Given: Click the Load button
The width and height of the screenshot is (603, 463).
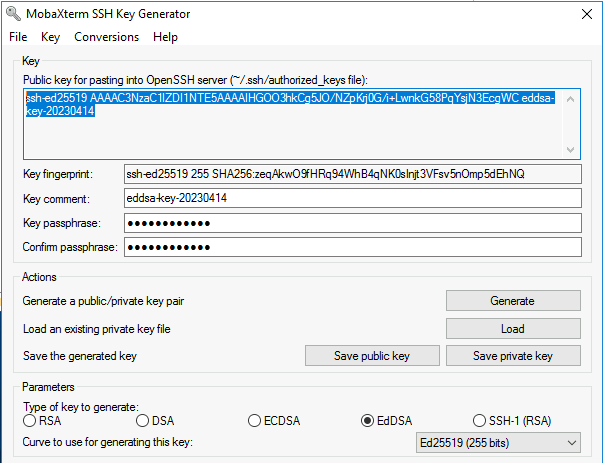Looking at the screenshot, I should point(513,328).
